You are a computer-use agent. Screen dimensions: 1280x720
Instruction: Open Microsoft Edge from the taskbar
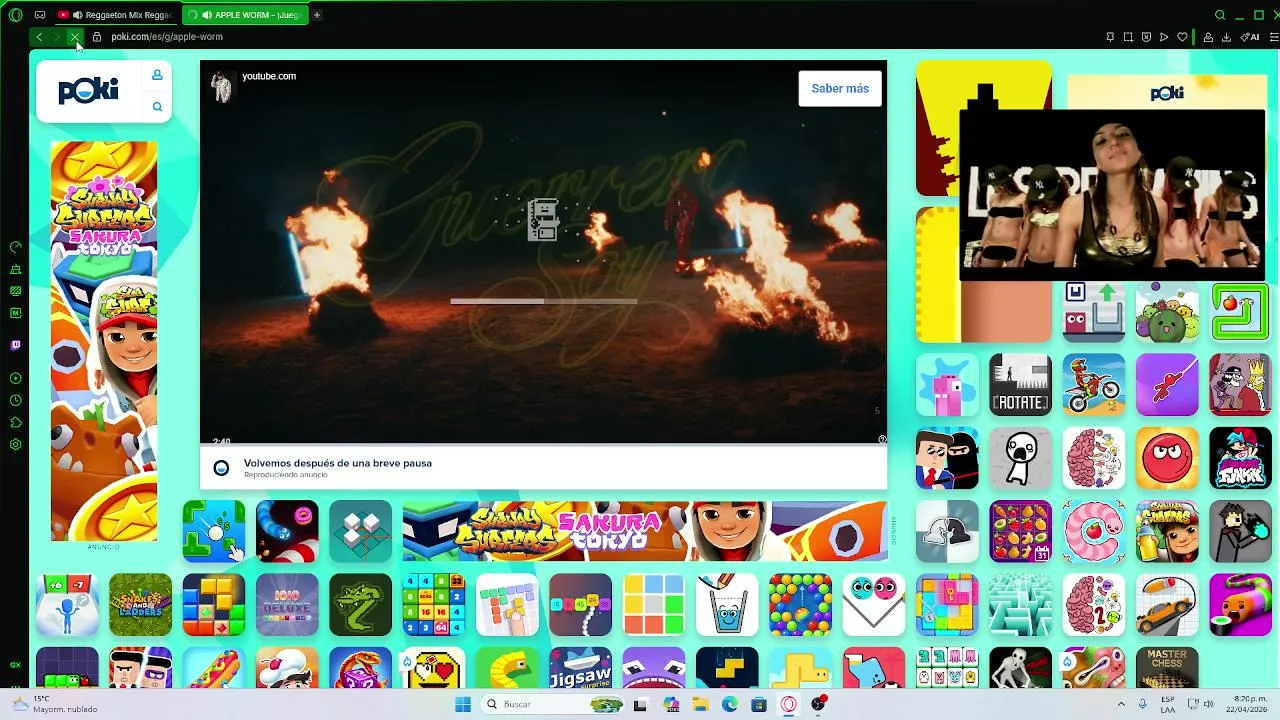(x=730, y=704)
